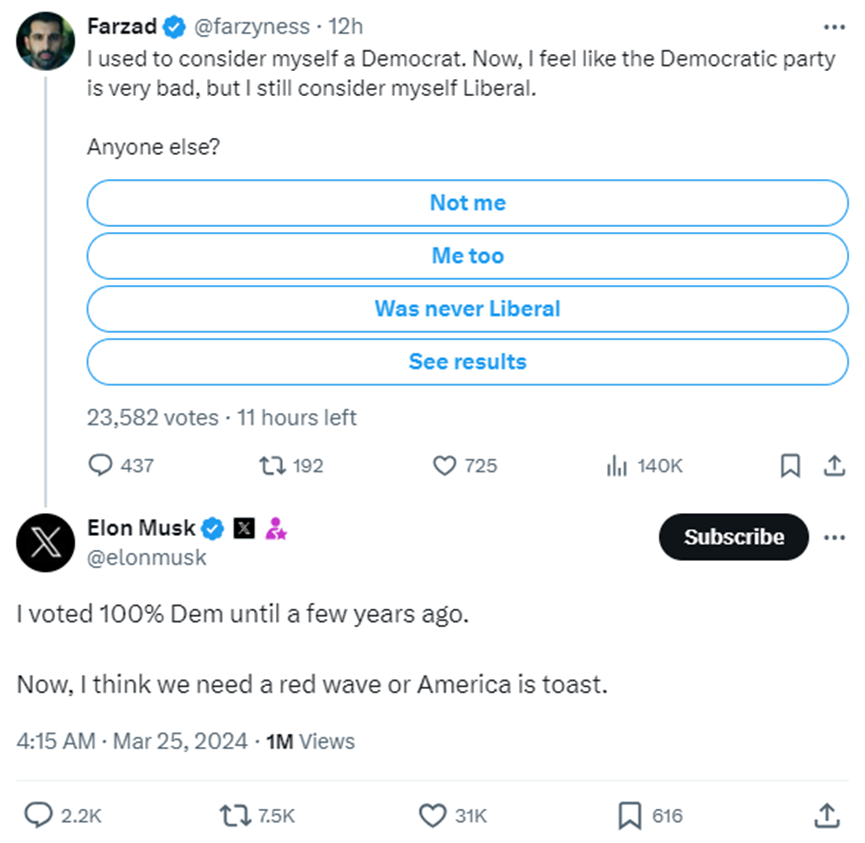This screenshot has height=843, width=865.
Task: Click 'See results' in the poll
Action: point(467,362)
